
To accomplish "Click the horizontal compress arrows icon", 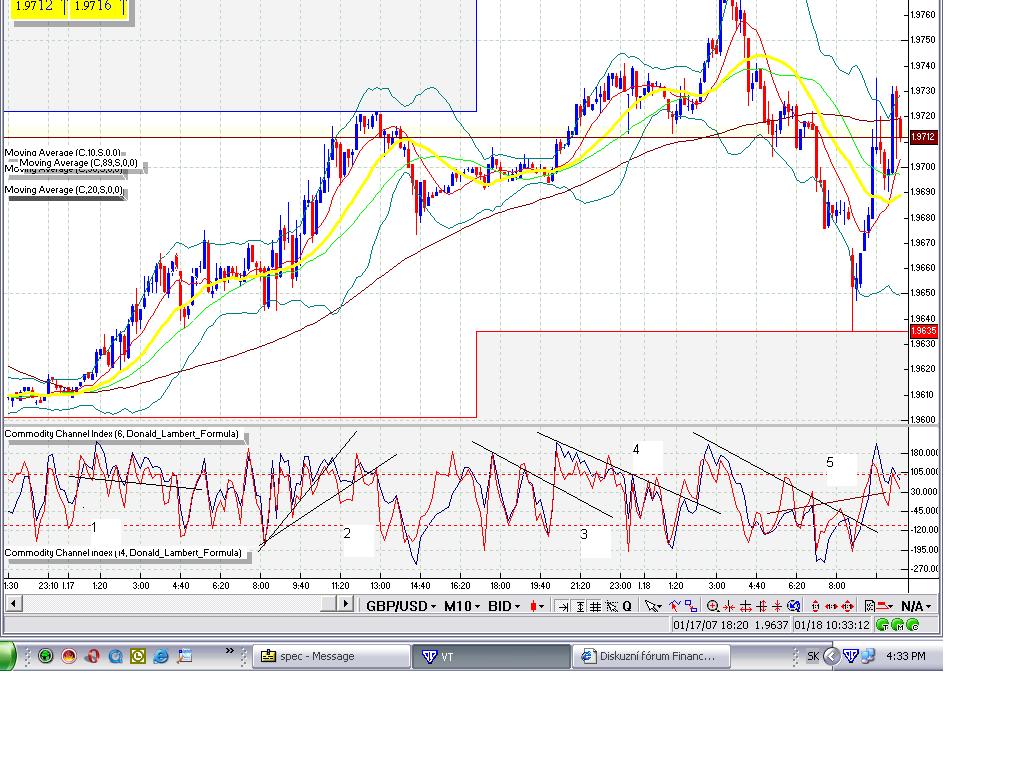I will tap(729, 607).
